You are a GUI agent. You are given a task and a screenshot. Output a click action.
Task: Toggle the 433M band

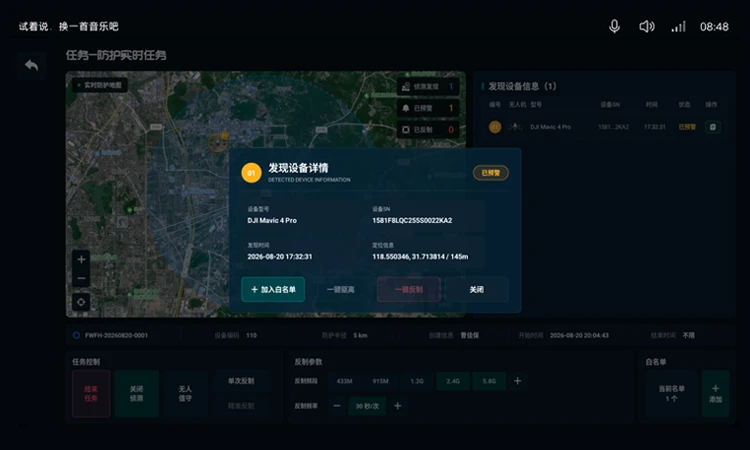click(x=344, y=381)
